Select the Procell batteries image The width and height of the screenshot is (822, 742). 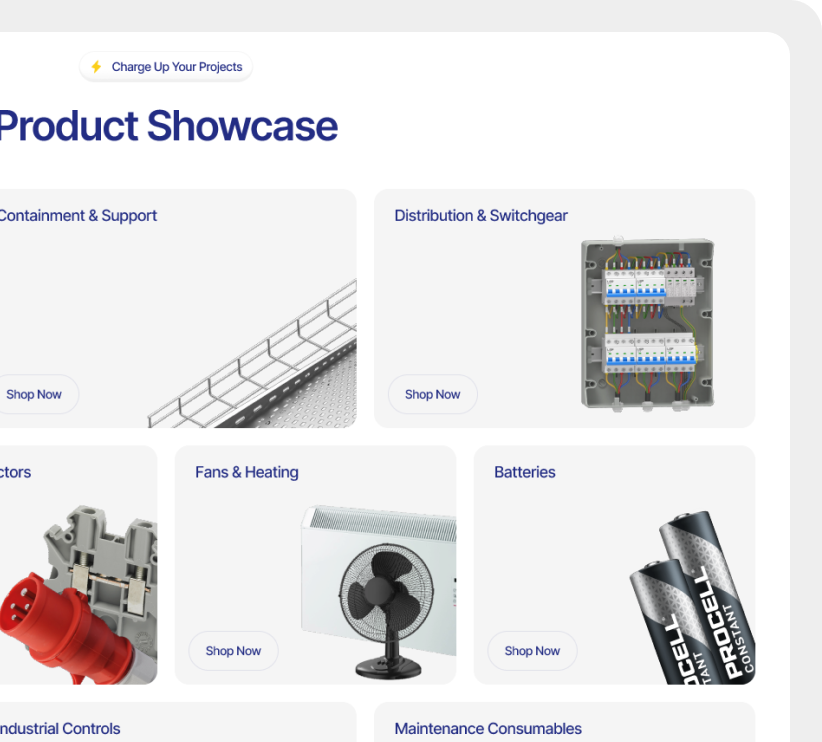pos(692,605)
